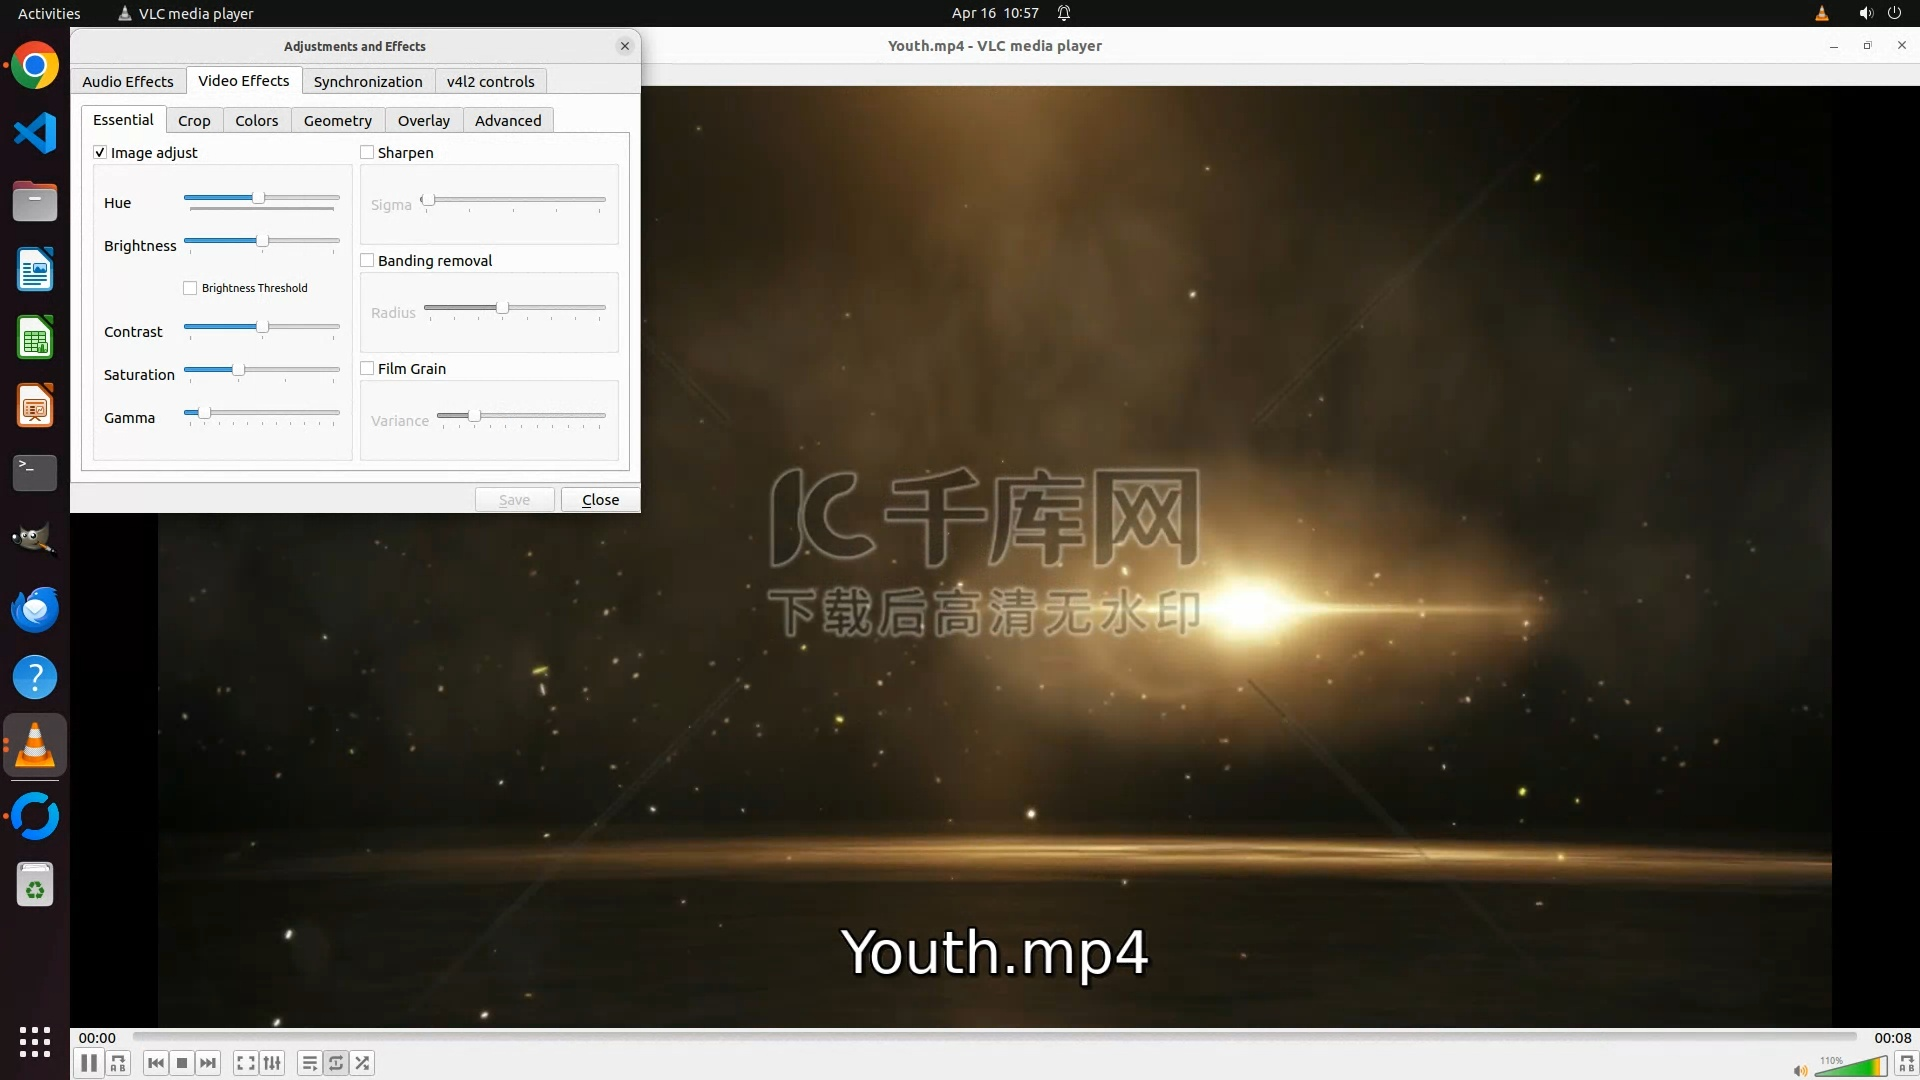Stop playback with the stop button

click(182, 1063)
